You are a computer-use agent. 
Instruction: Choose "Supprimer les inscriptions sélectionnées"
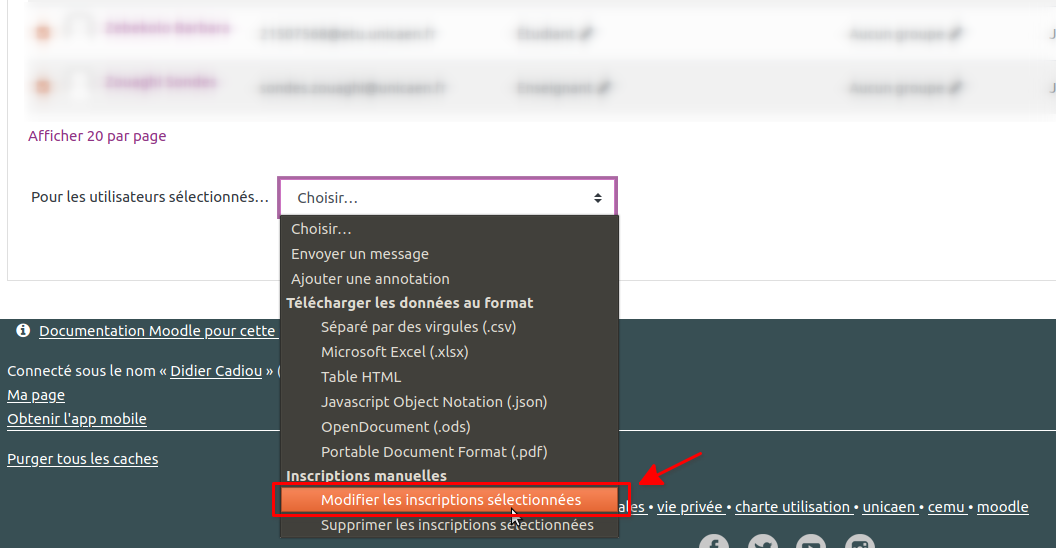click(457, 525)
